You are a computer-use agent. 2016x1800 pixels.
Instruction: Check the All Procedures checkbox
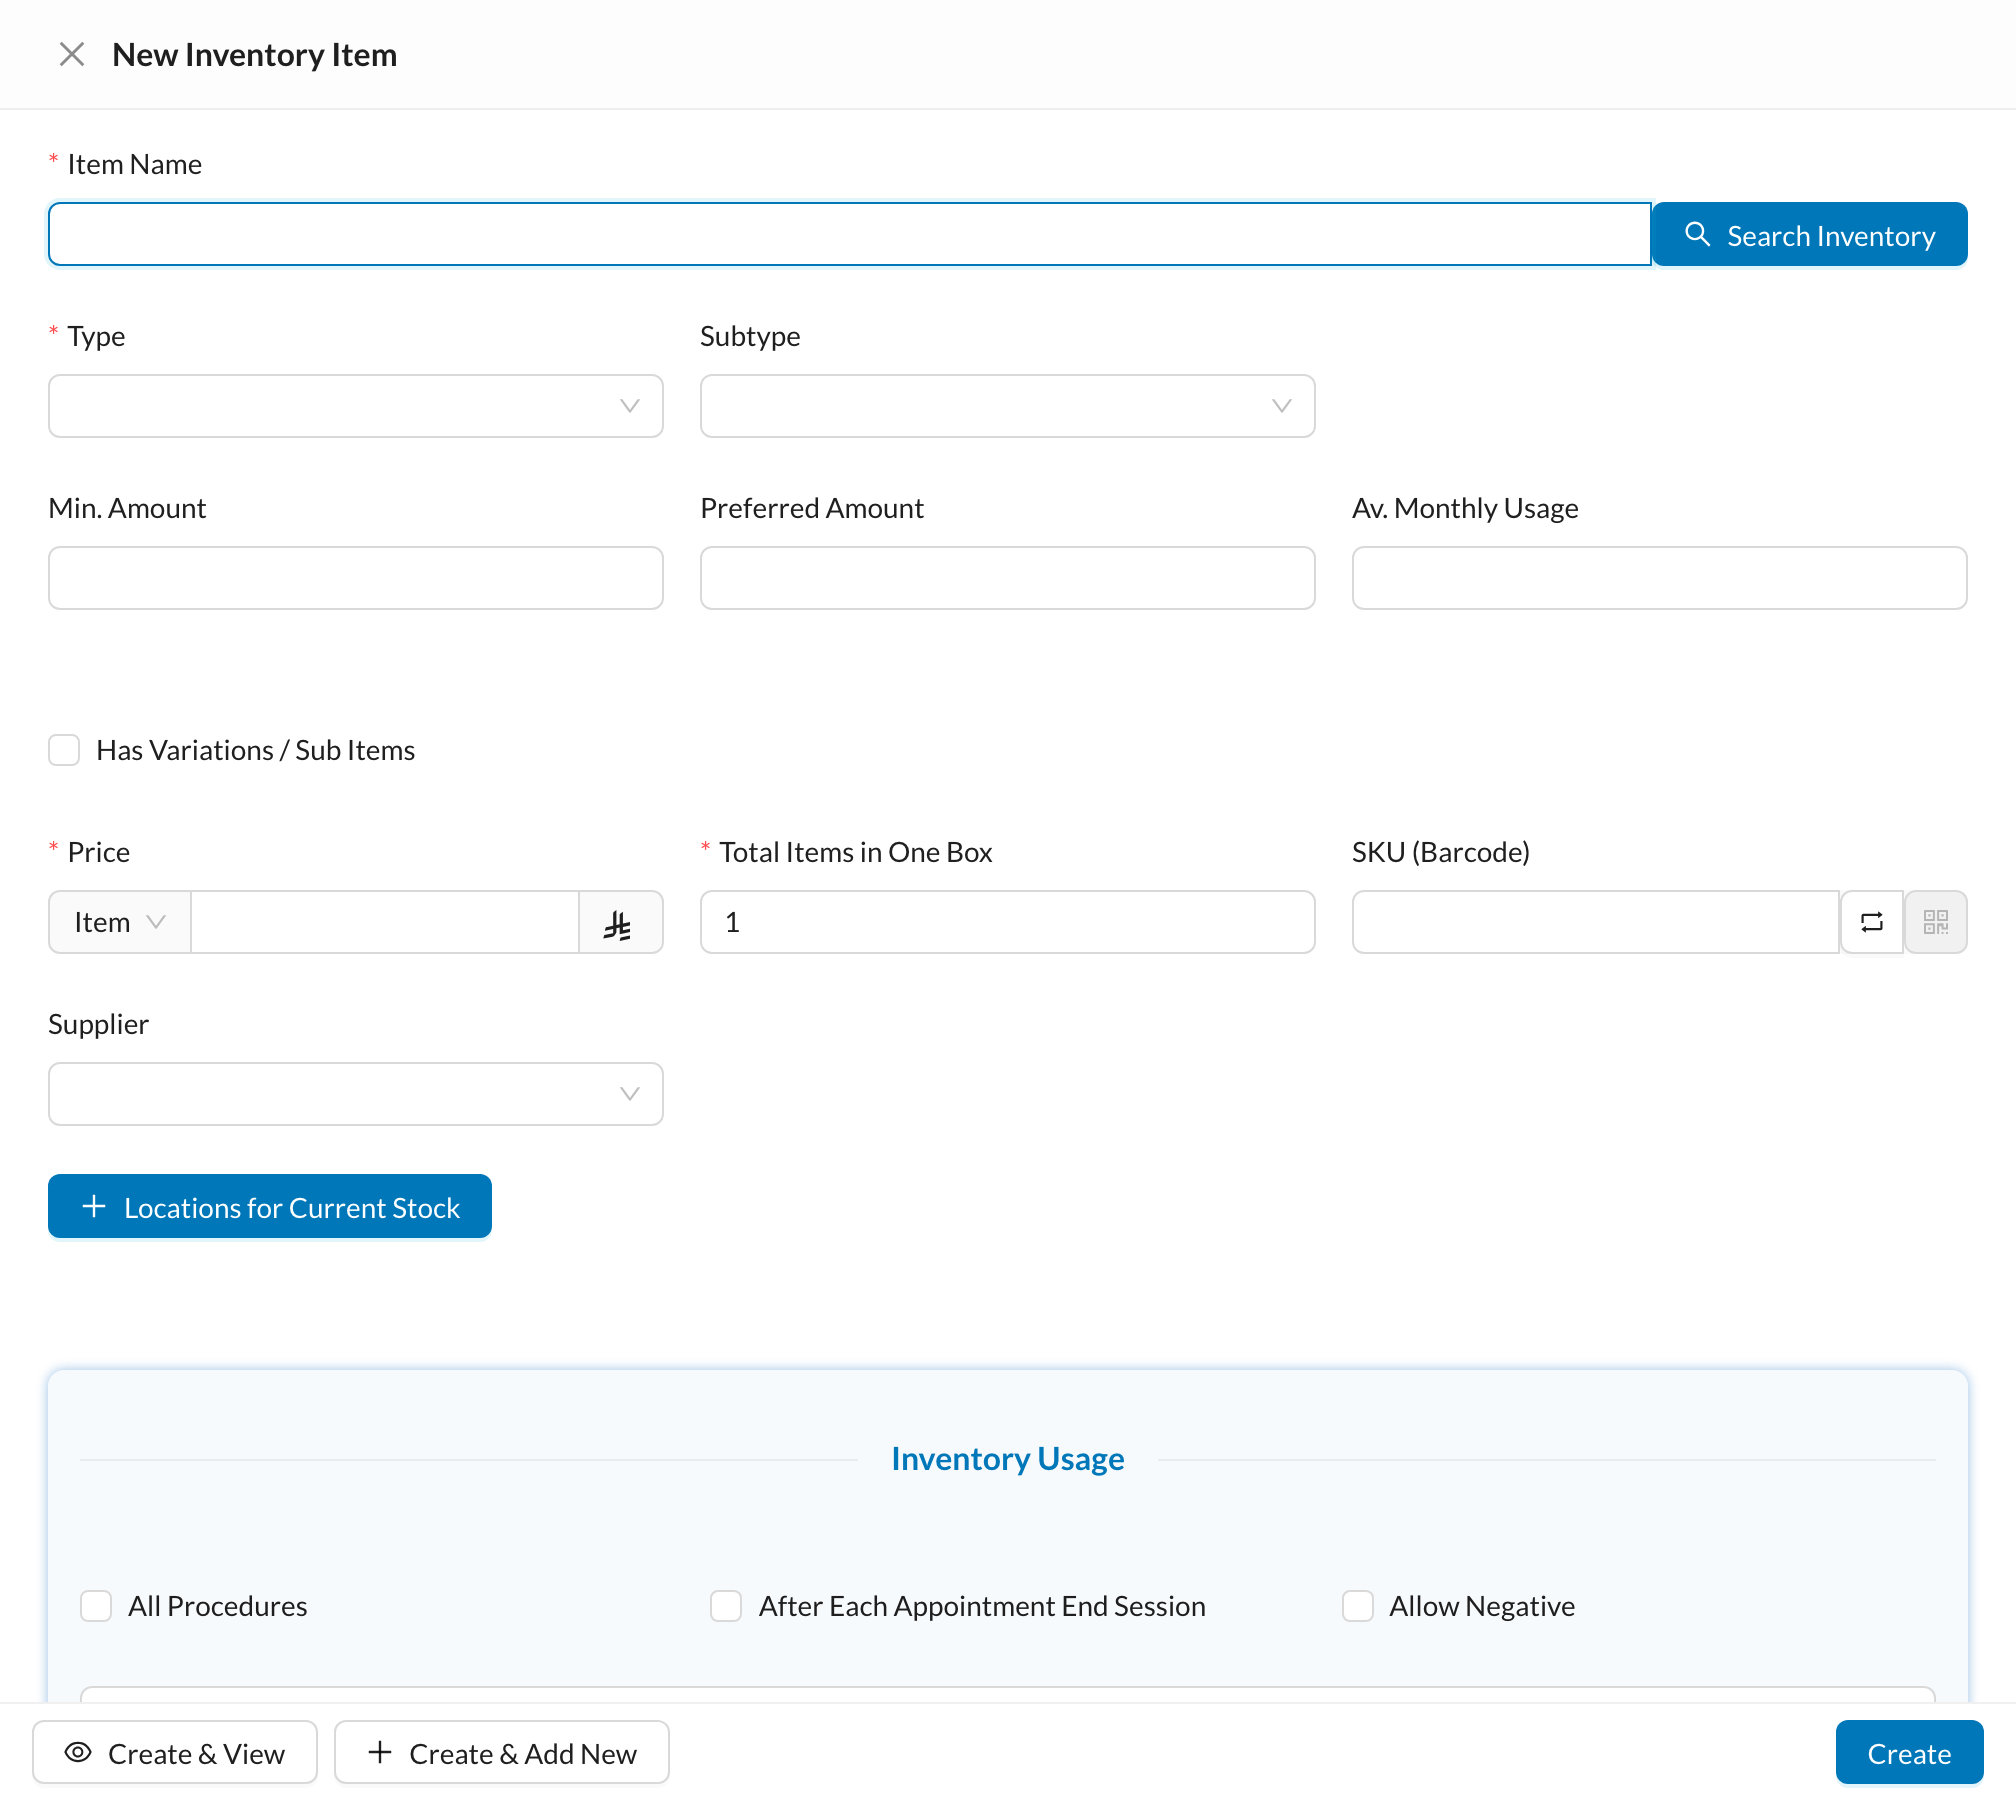(96, 1606)
